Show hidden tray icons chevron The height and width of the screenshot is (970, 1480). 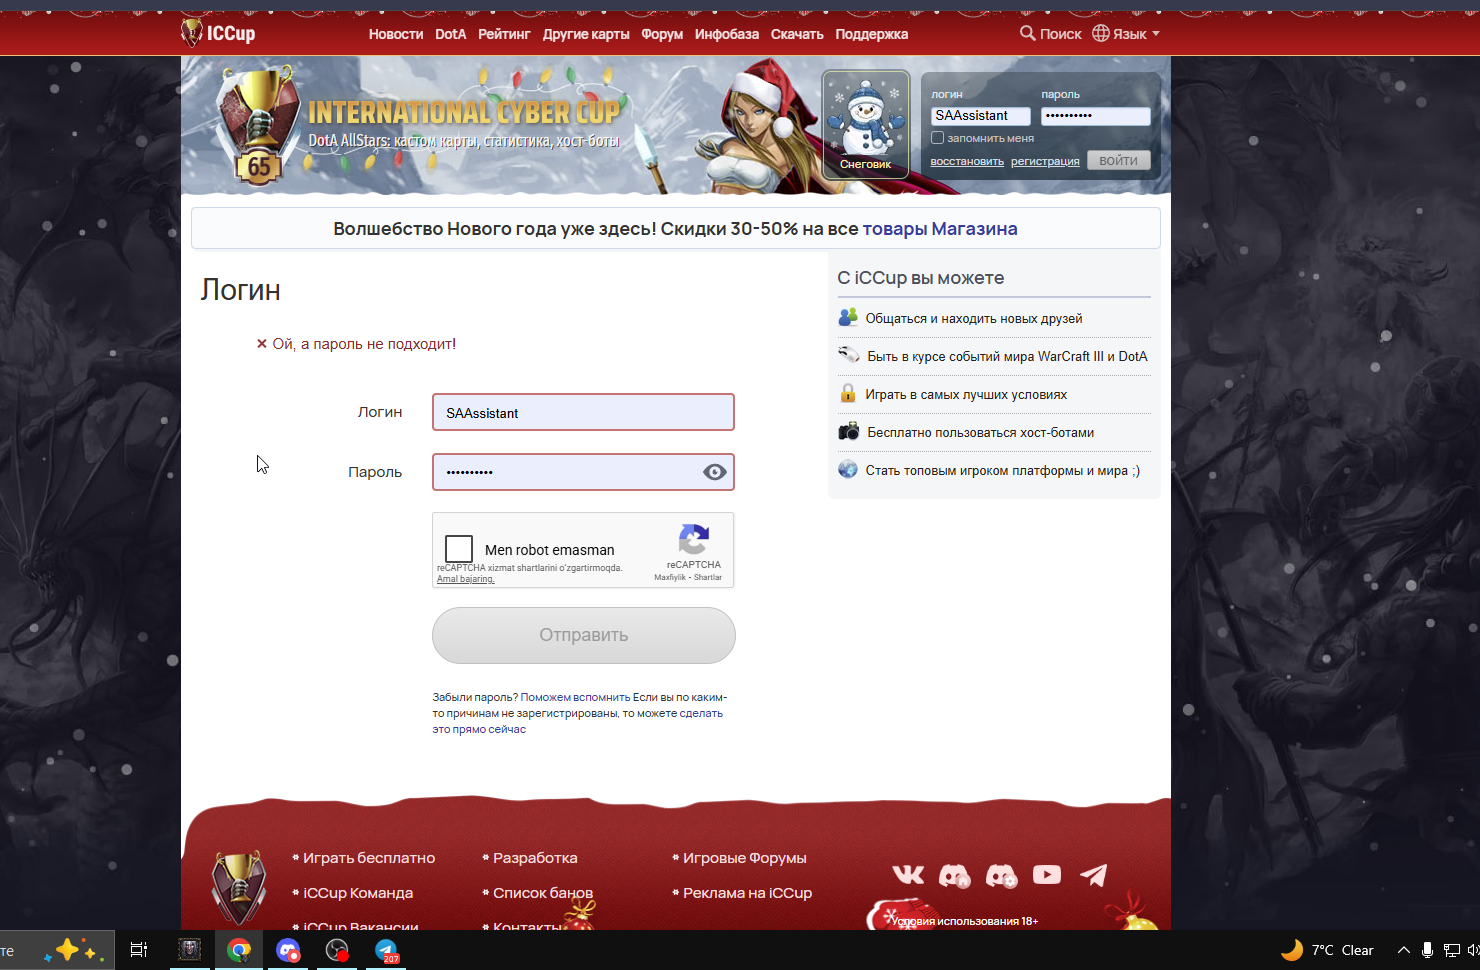tap(1404, 950)
